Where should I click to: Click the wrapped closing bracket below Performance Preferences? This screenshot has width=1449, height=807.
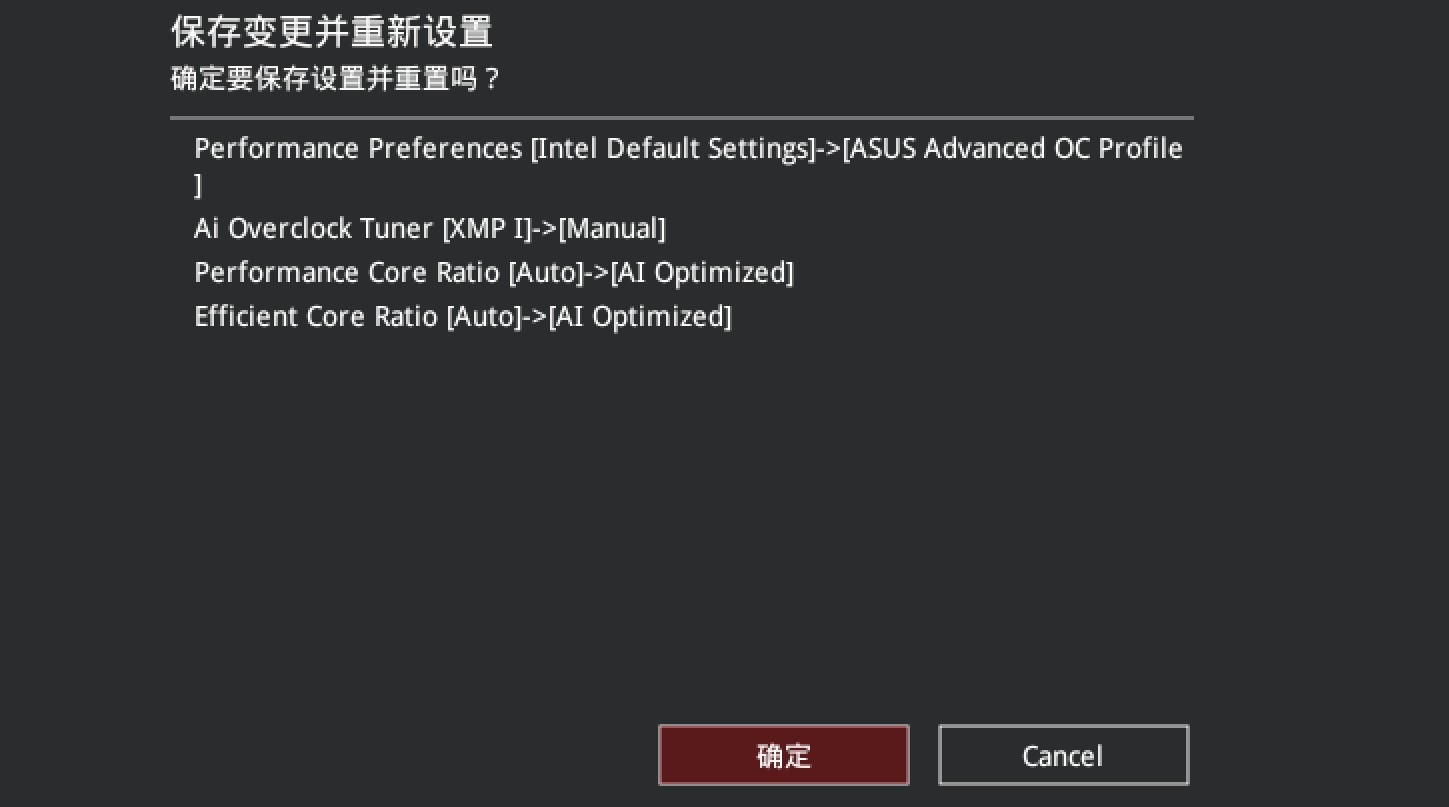click(198, 186)
